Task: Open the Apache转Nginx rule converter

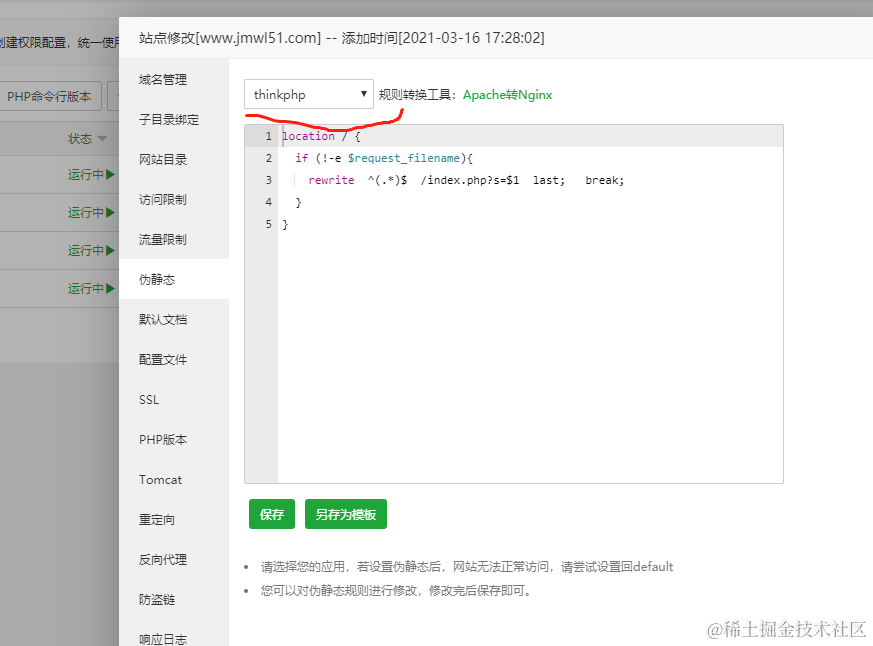Action: (x=509, y=93)
